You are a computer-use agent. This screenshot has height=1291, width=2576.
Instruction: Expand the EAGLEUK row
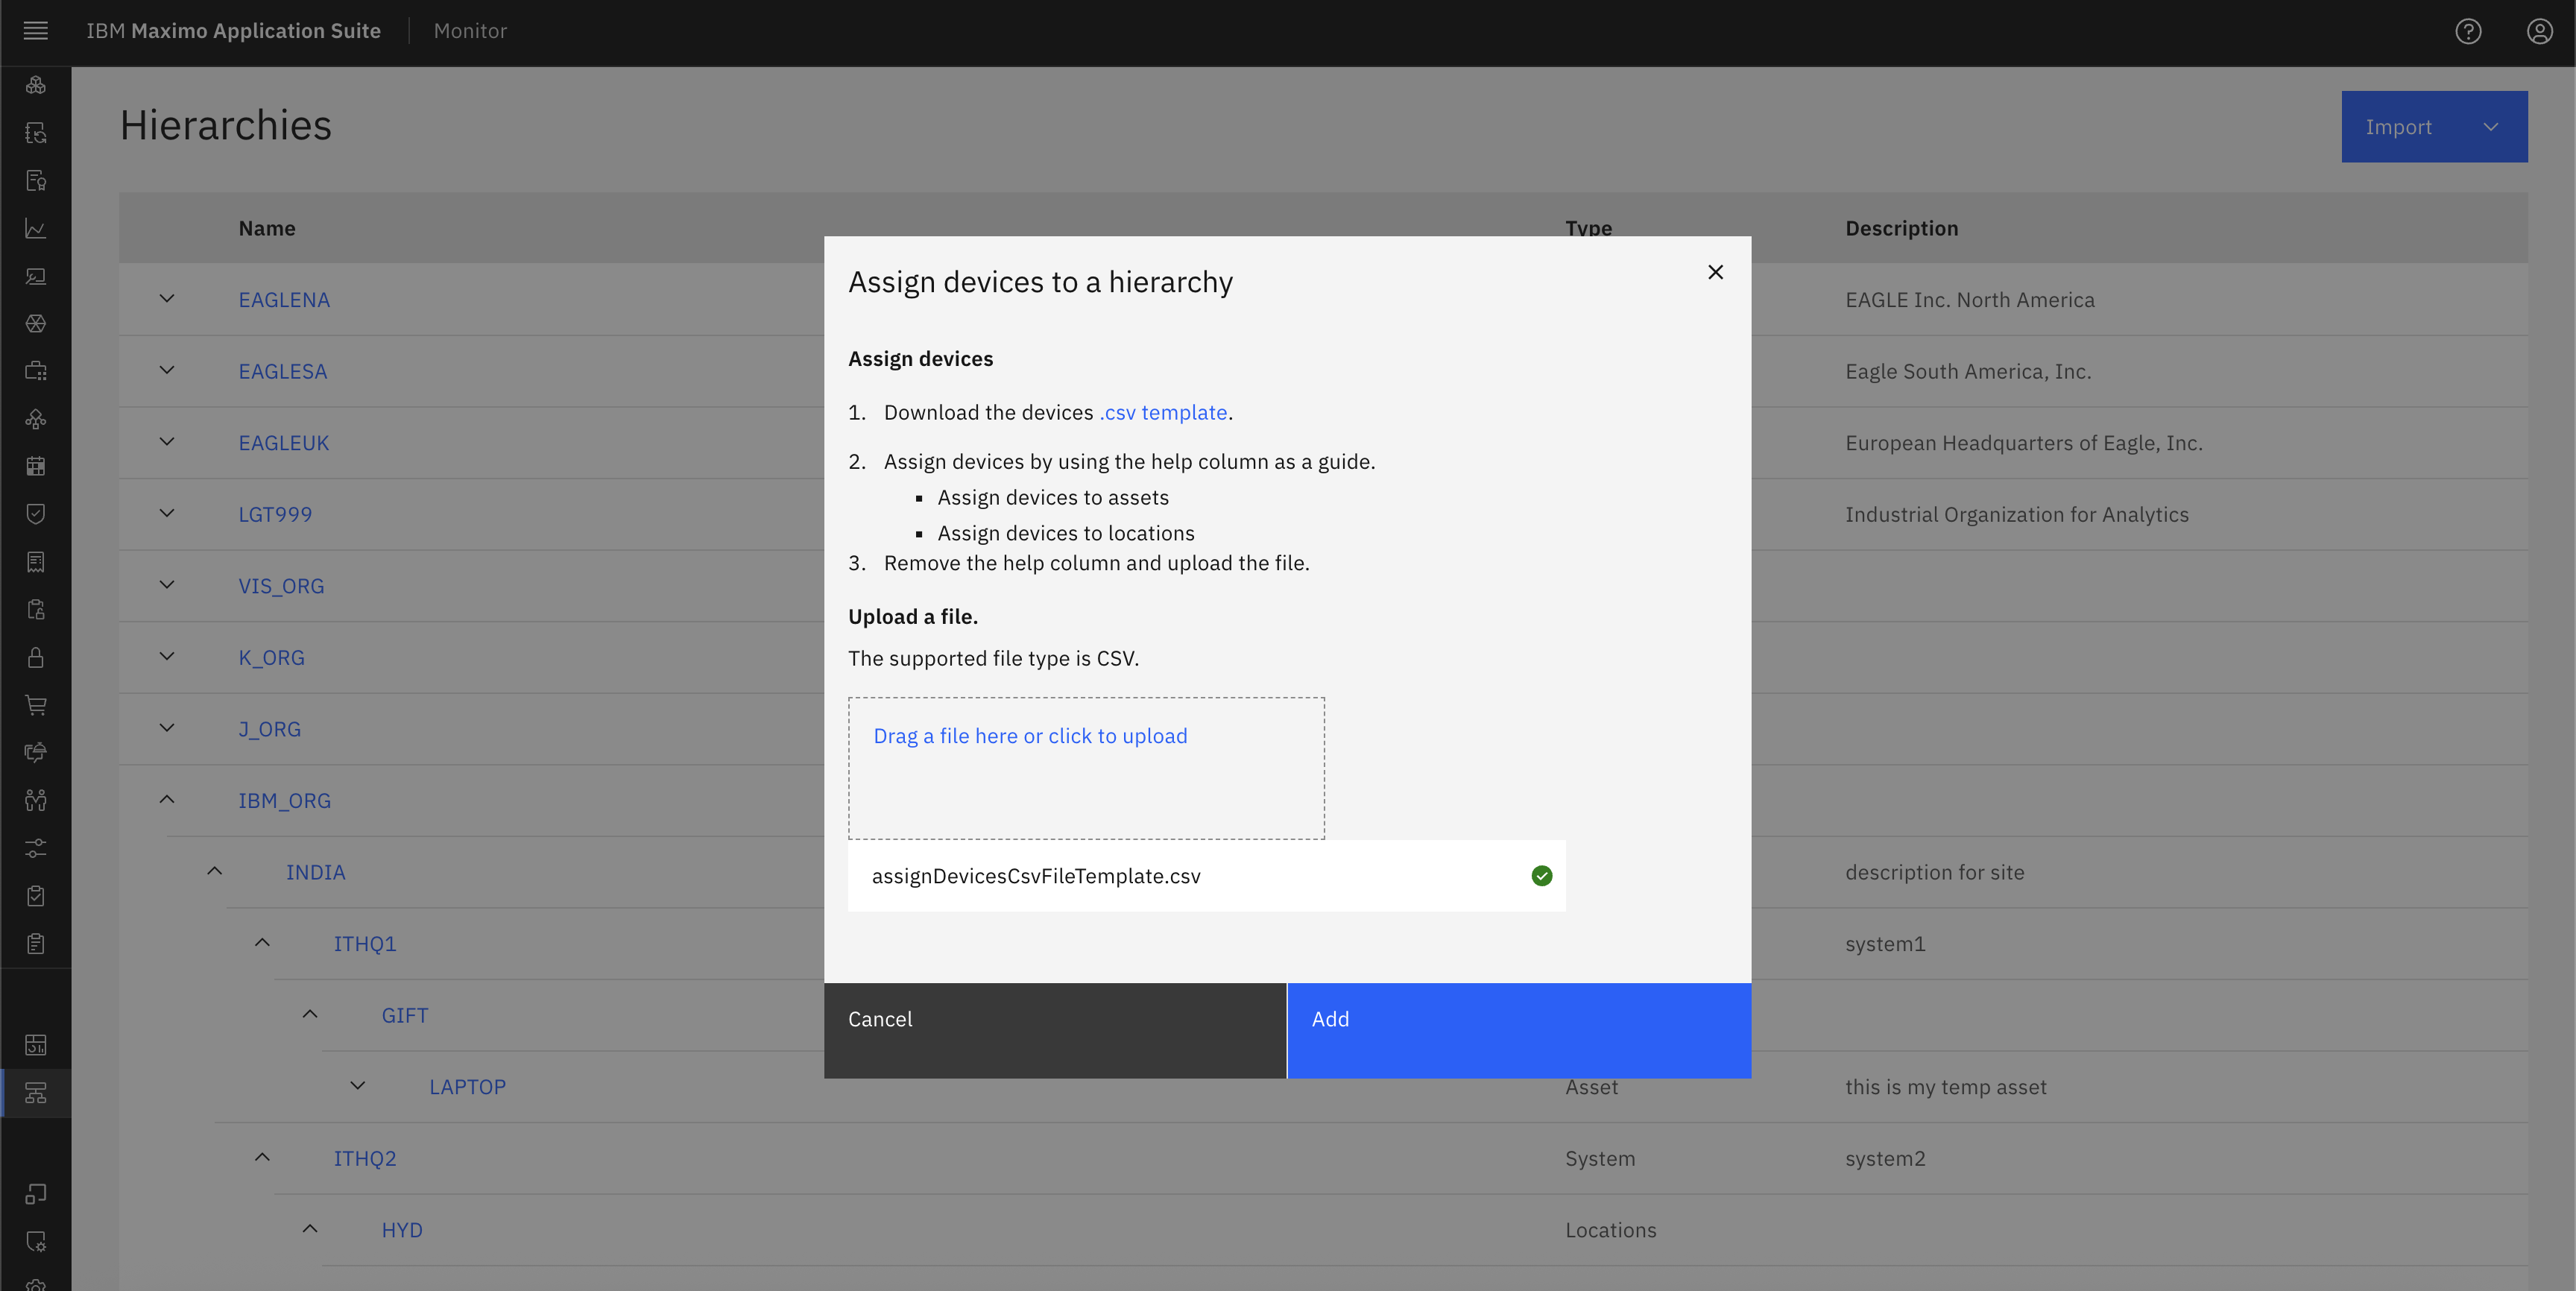(167, 442)
